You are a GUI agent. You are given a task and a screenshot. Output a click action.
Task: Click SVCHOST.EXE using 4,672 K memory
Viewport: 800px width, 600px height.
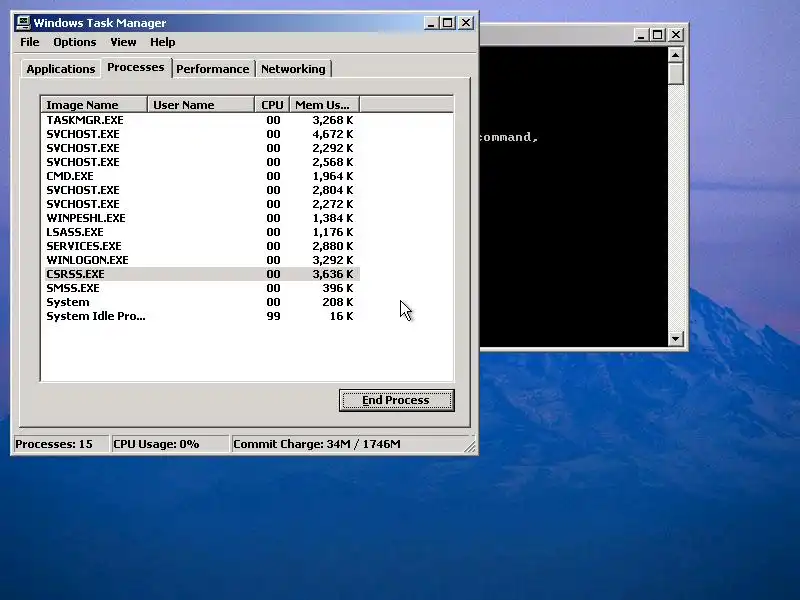(202, 134)
